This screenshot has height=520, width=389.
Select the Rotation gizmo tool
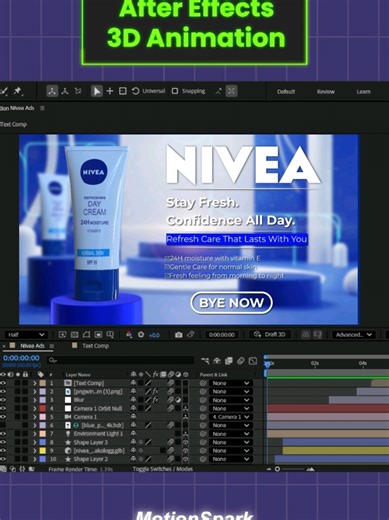point(135,91)
